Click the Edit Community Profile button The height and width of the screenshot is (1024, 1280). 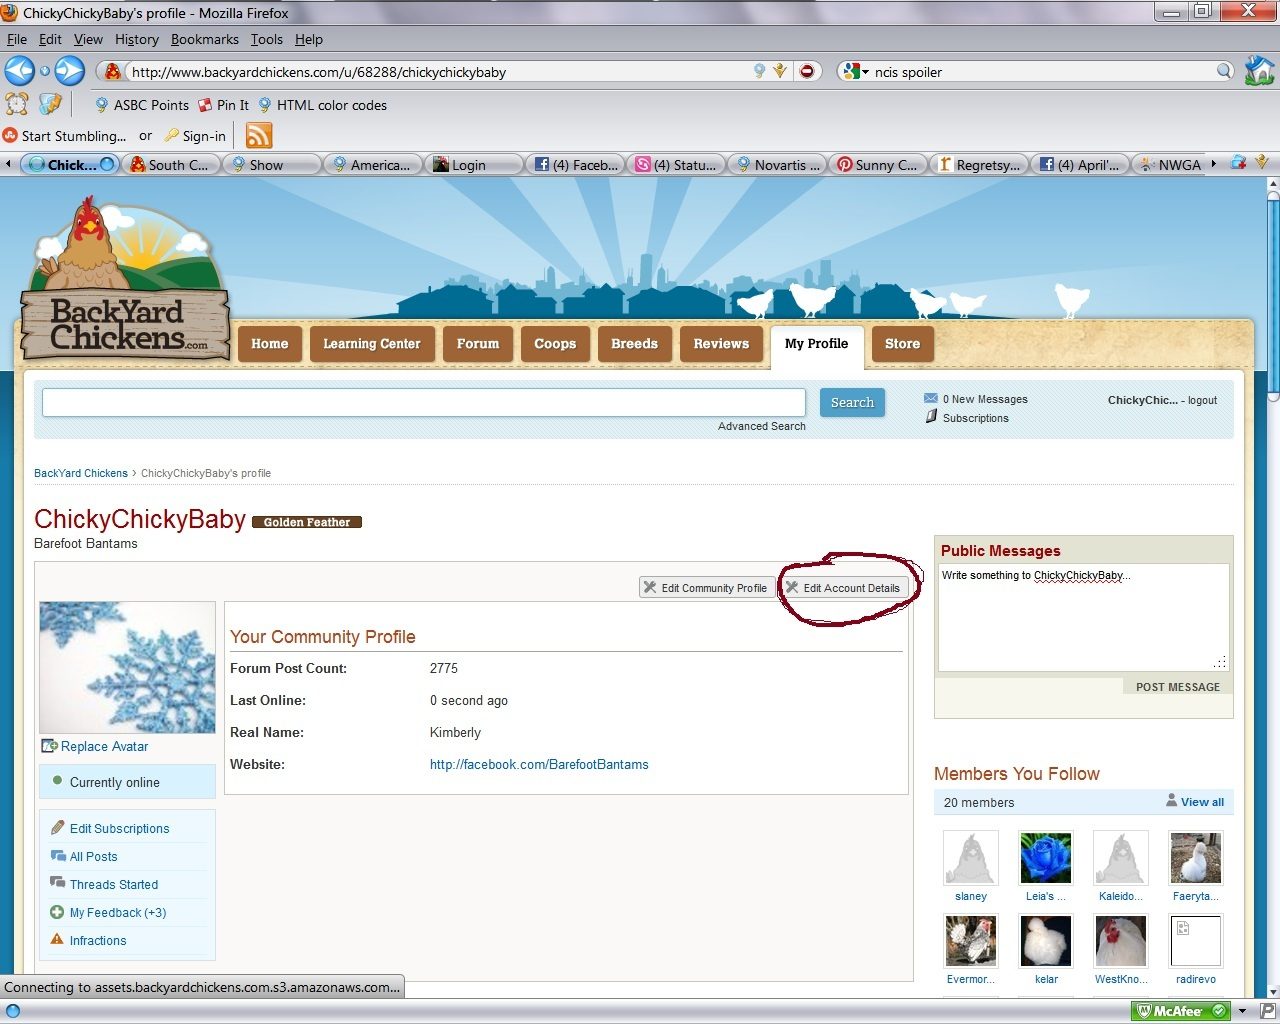705,588
